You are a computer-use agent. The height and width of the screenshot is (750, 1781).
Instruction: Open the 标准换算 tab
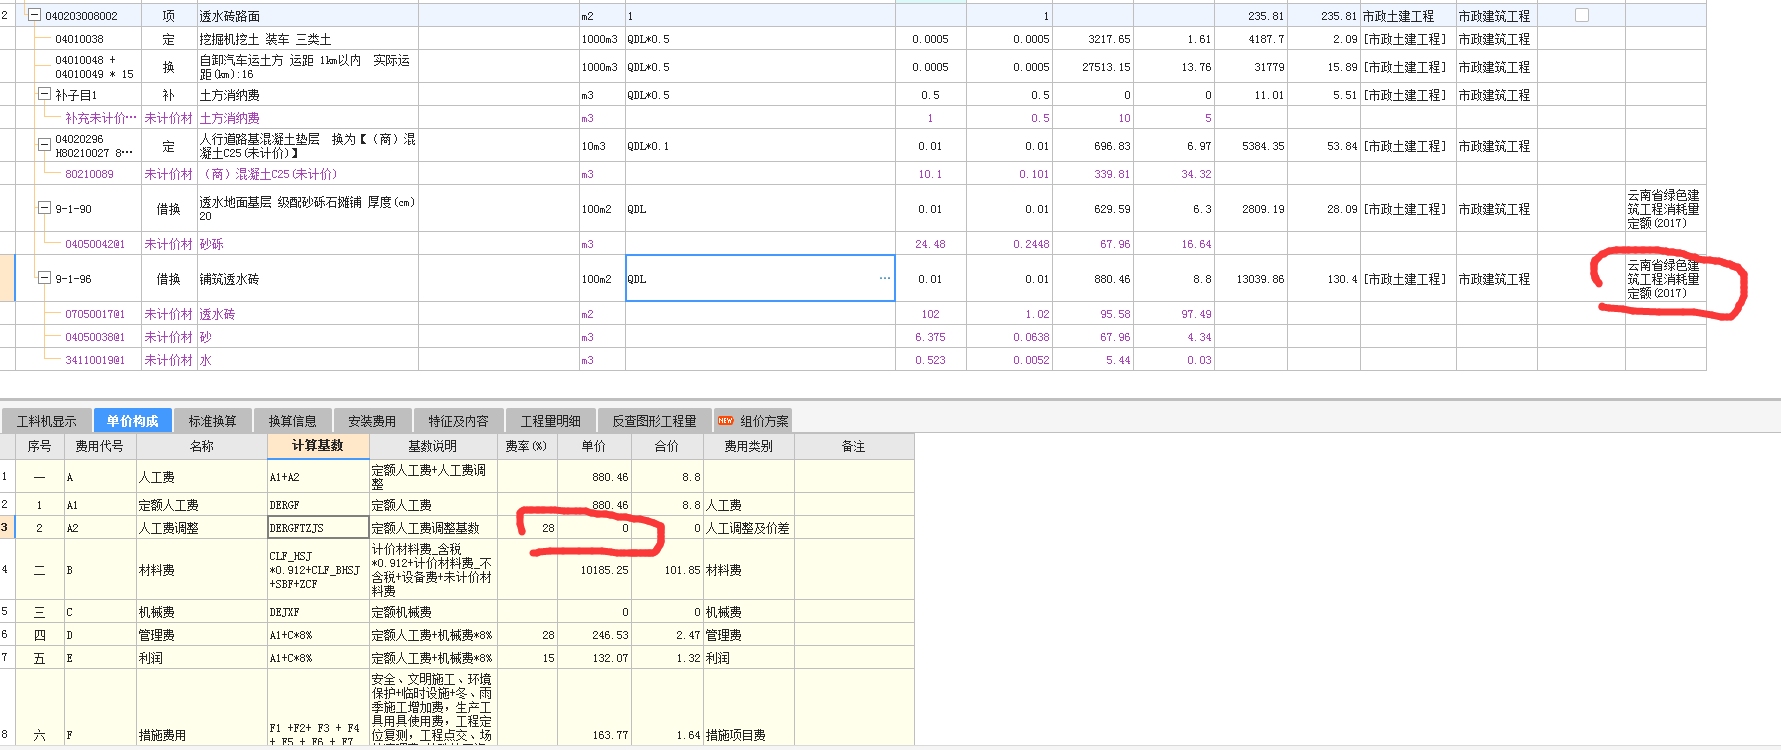click(x=213, y=421)
